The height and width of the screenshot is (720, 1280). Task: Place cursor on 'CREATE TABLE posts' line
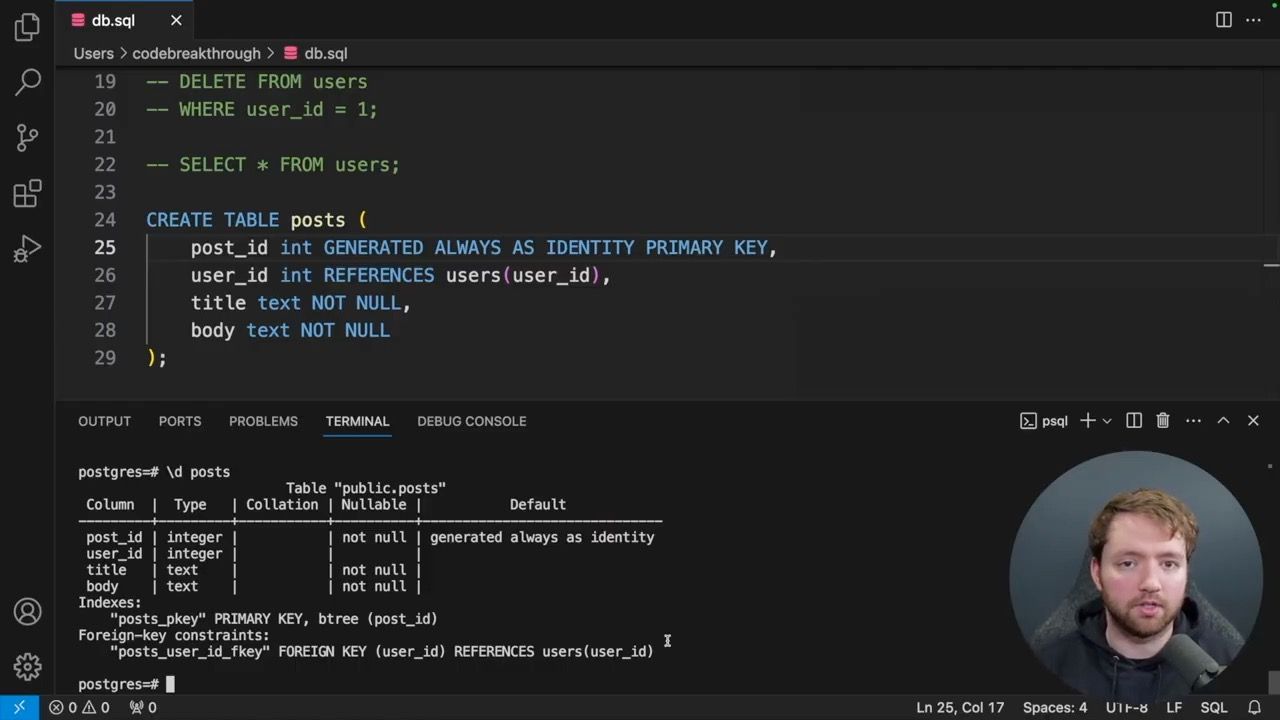coord(257,220)
